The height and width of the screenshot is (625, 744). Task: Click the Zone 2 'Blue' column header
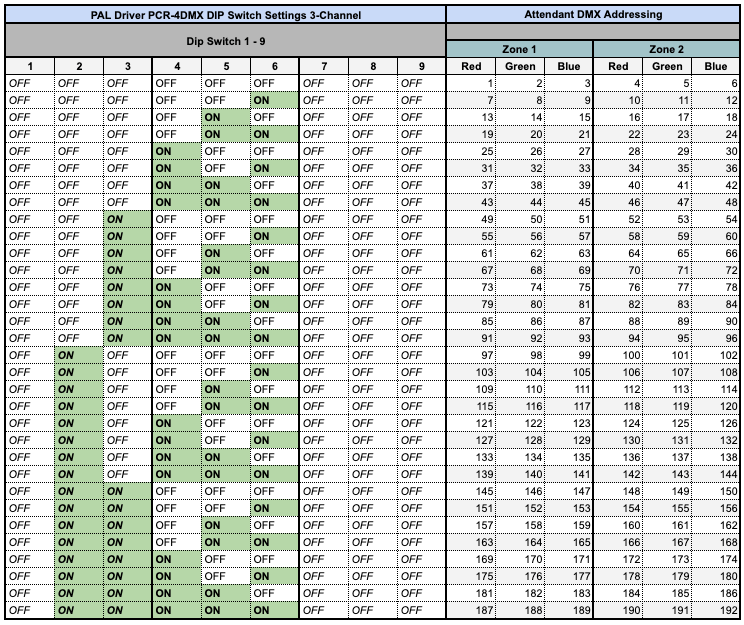pos(716,66)
